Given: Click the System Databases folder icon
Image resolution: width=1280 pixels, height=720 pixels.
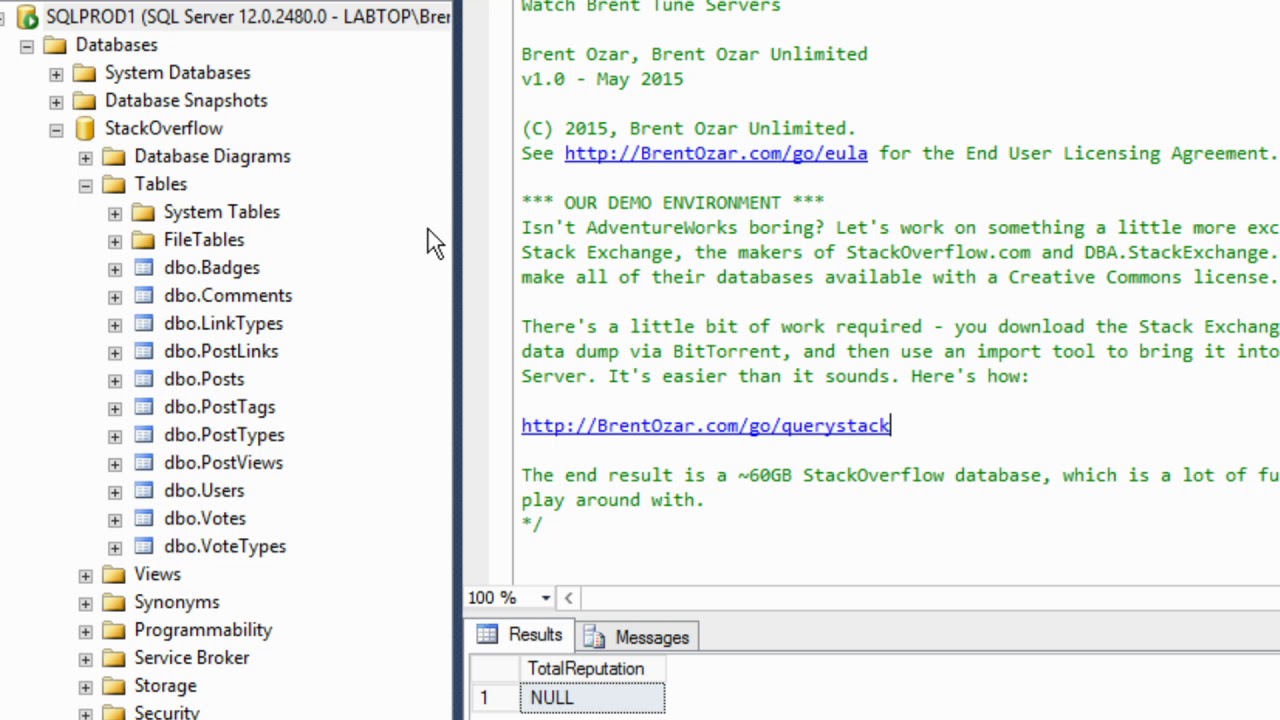Looking at the screenshot, I should (x=85, y=73).
